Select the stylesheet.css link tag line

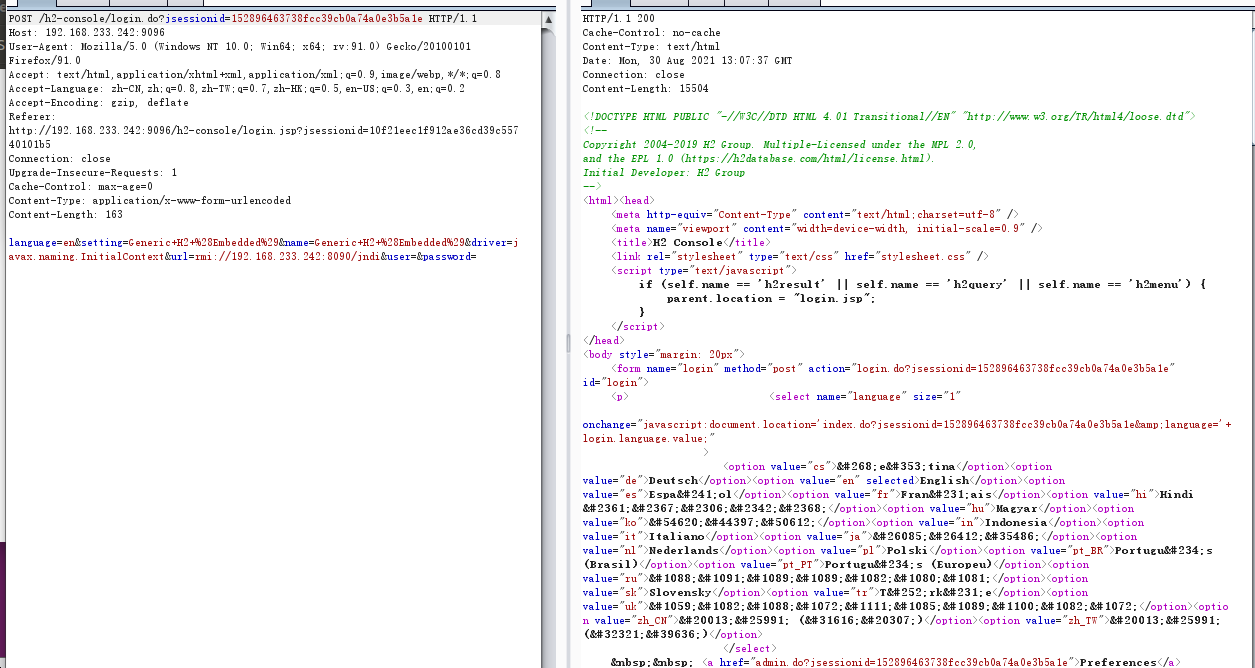(800, 257)
